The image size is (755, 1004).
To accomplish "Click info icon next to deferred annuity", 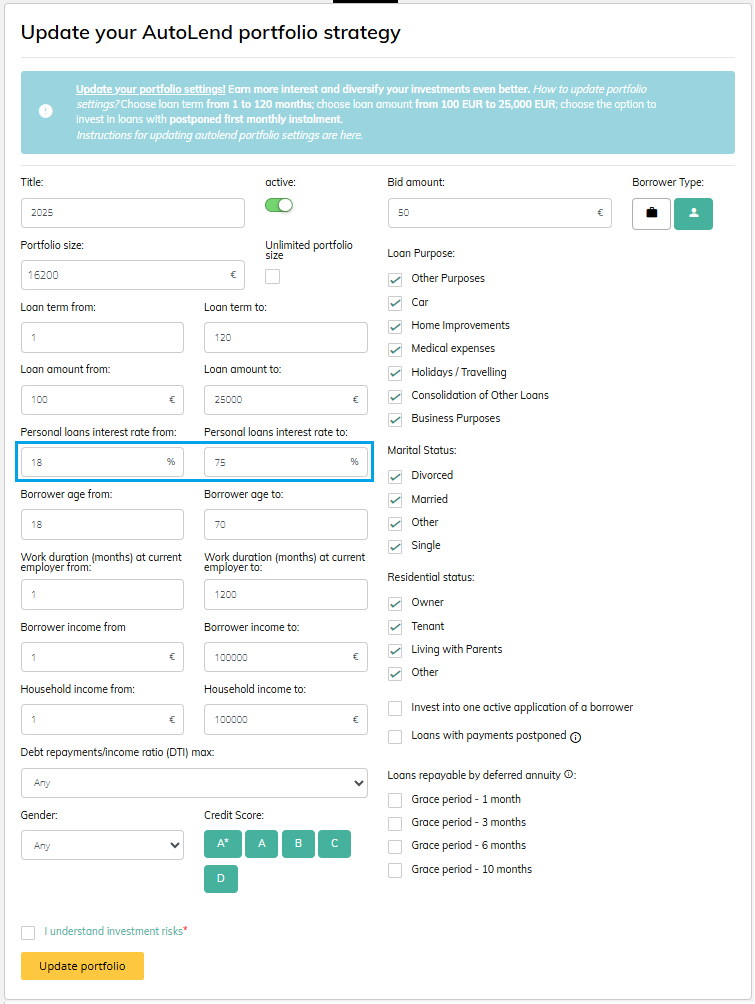I will [x=569, y=774].
